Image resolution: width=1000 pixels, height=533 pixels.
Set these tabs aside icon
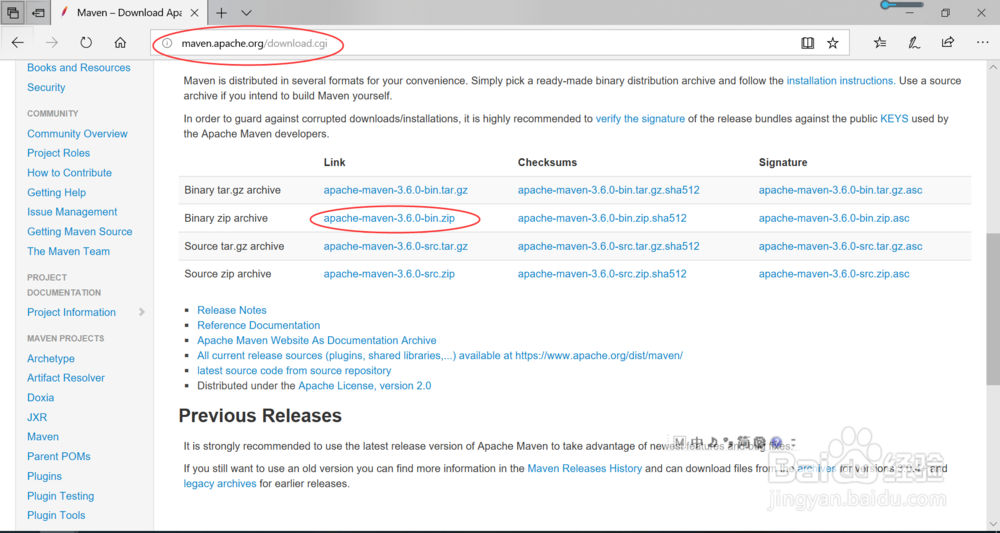(x=38, y=13)
